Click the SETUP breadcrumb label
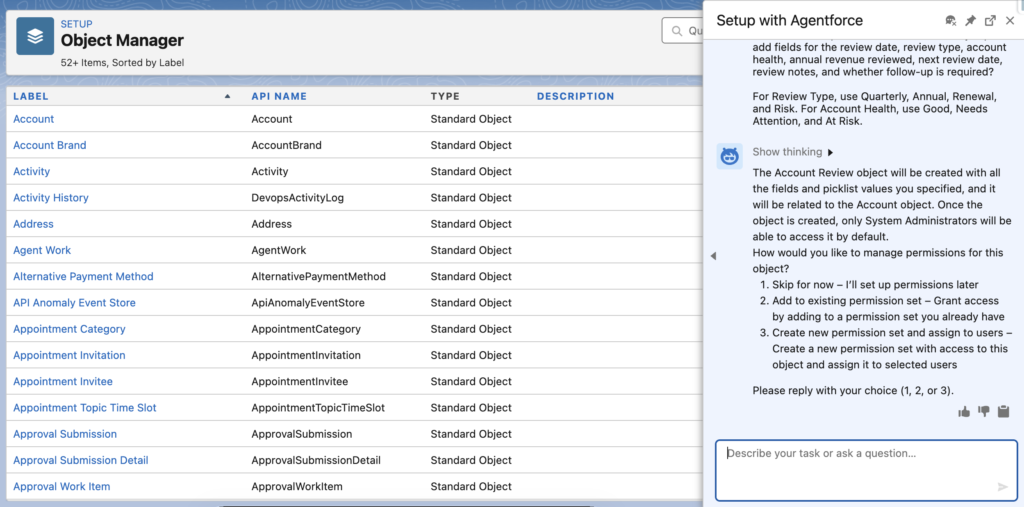 76,24
